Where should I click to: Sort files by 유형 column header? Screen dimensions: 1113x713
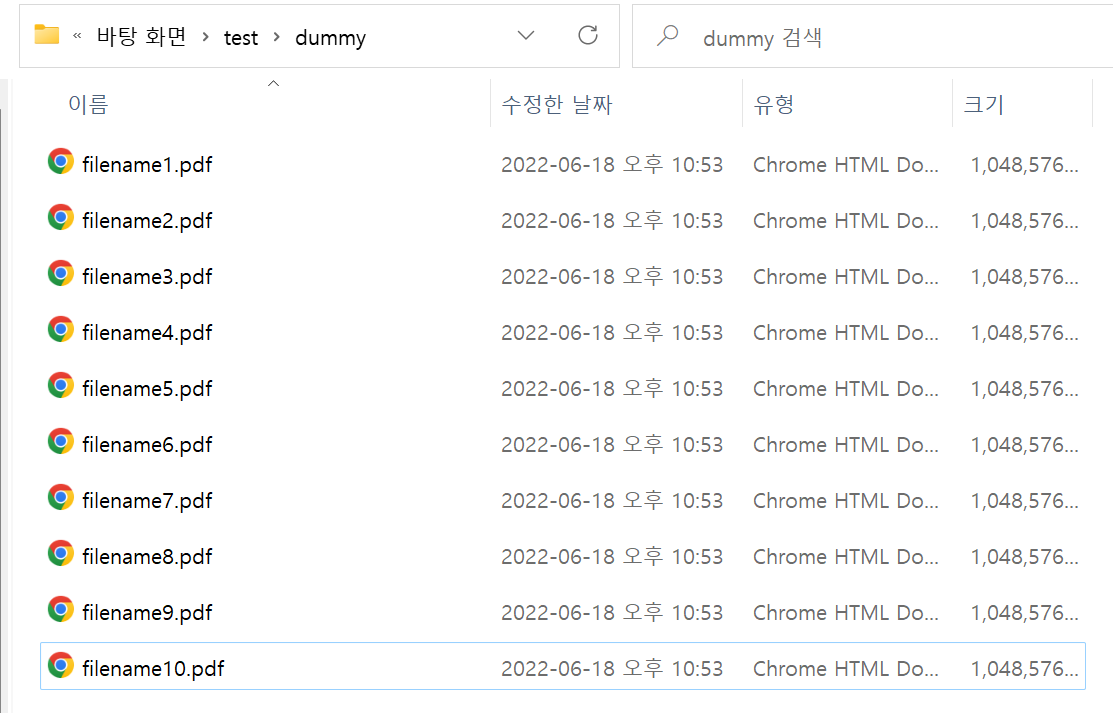coord(774,104)
